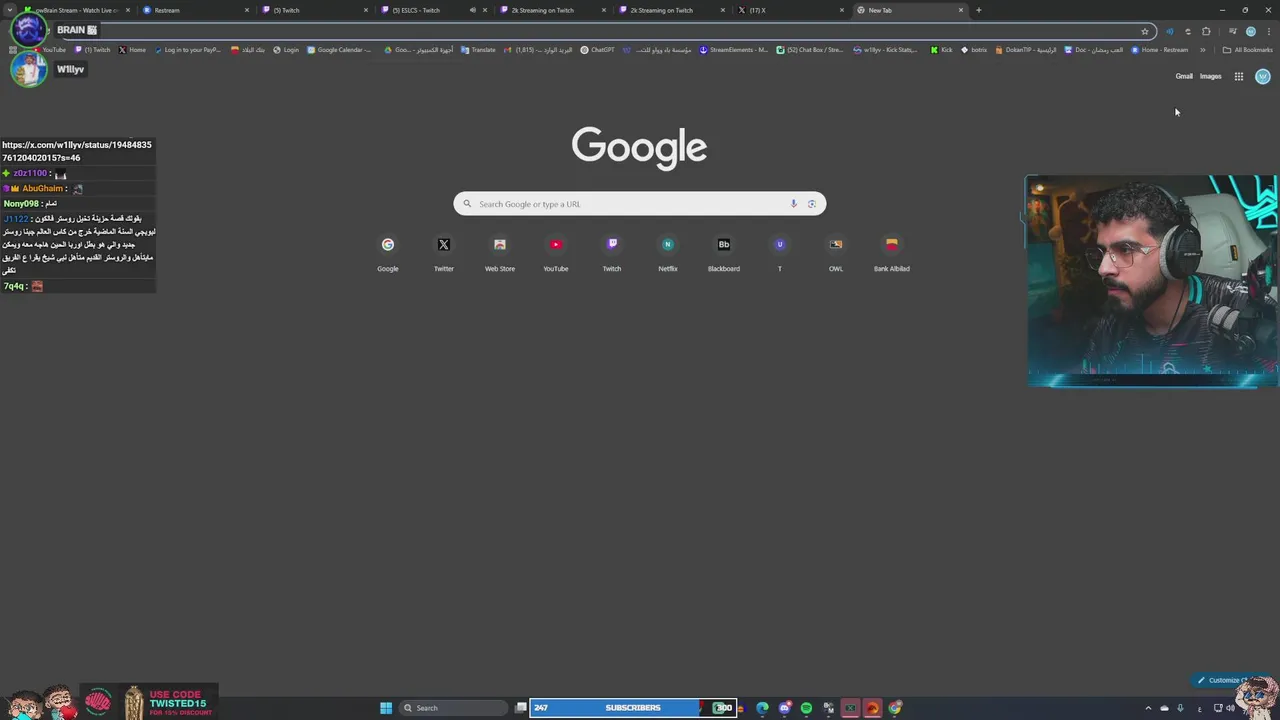Open the Google apps grid
Viewport: 1280px width, 720px height.
pos(1239,76)
